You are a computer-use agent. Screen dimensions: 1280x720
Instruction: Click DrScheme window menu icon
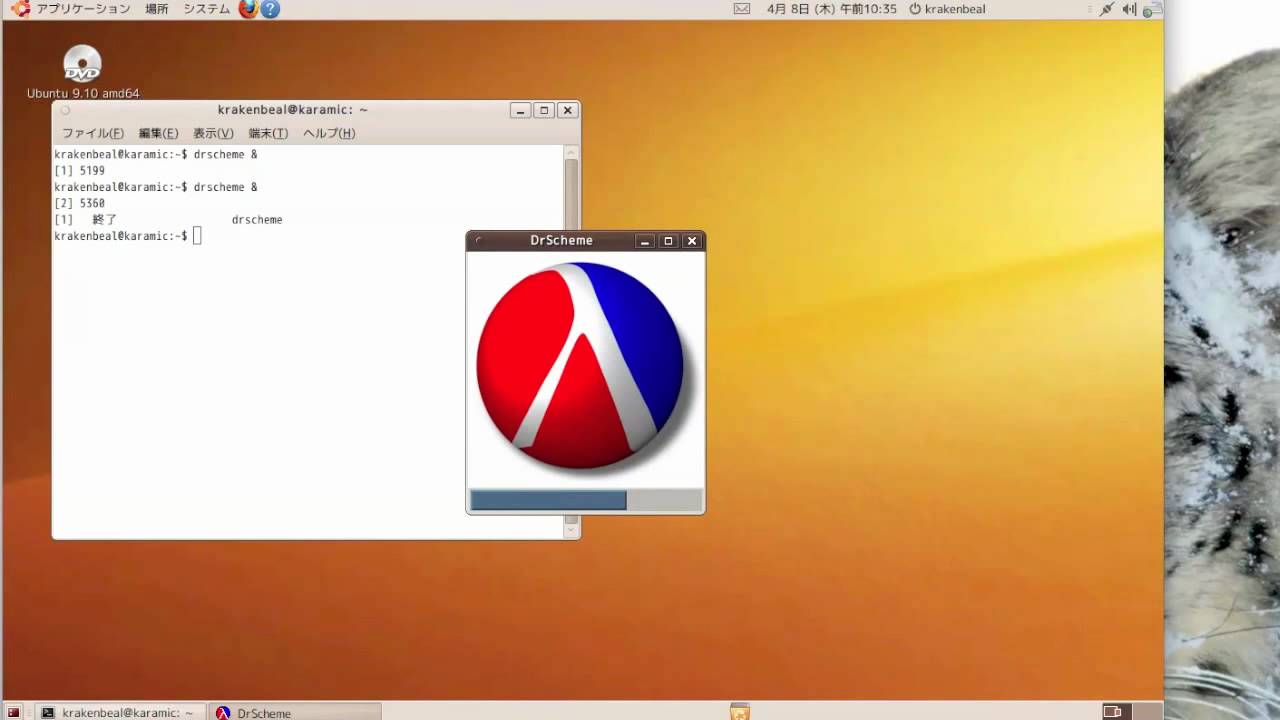tap(479, 241)
